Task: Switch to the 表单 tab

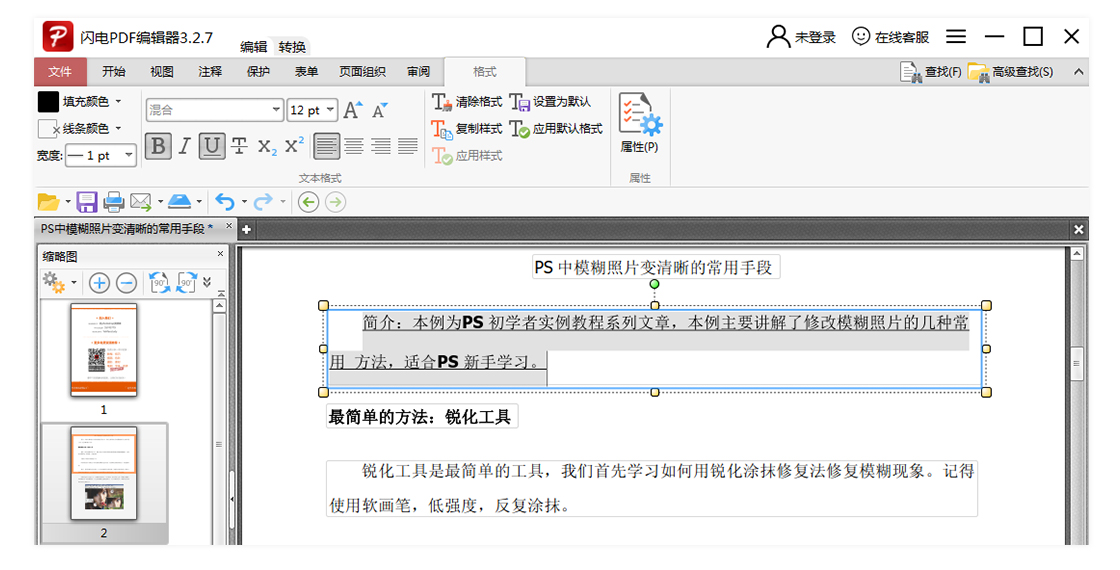Action: point(306,71)
